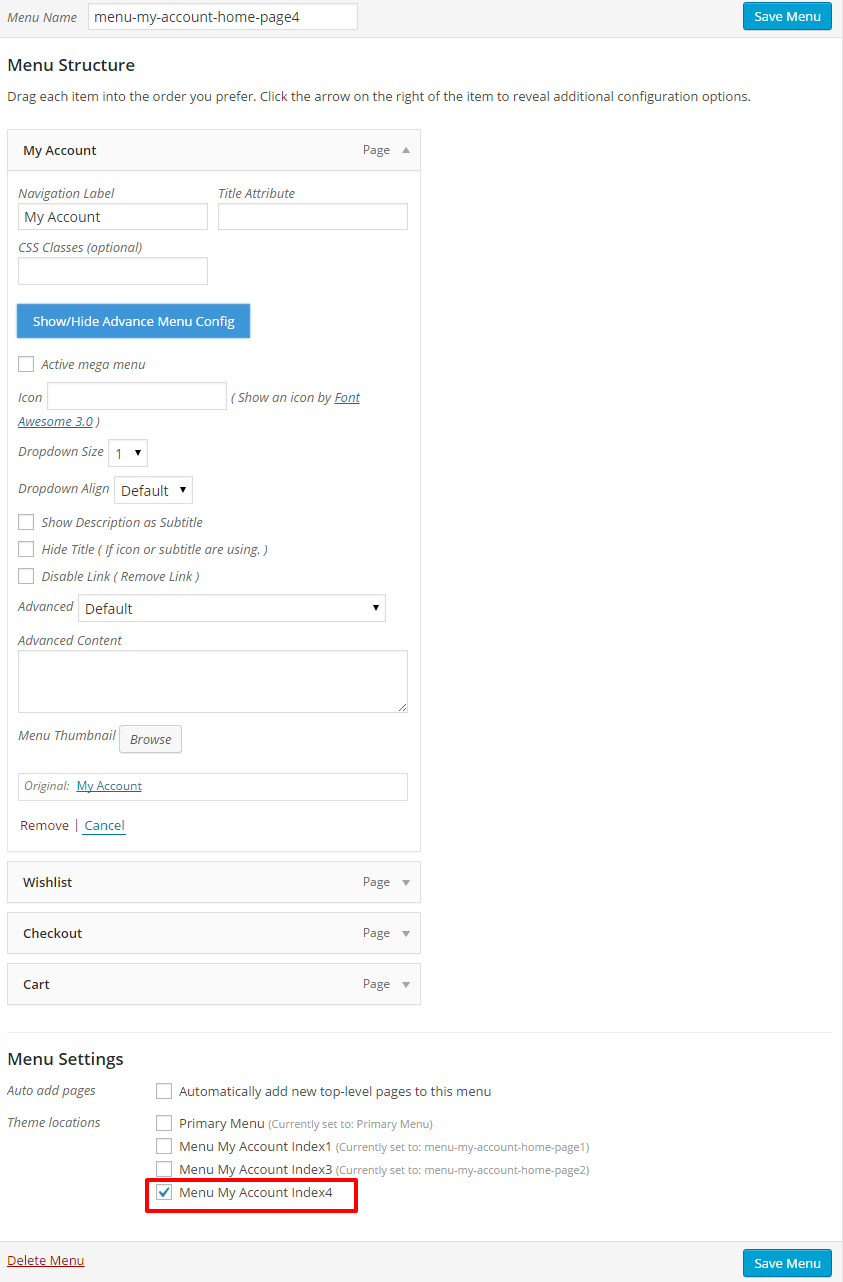Click Show/Hide Advance Menu Config button
Image resolution: width=843 pixels, height=1282 pixels.
(x=134, y=321)
